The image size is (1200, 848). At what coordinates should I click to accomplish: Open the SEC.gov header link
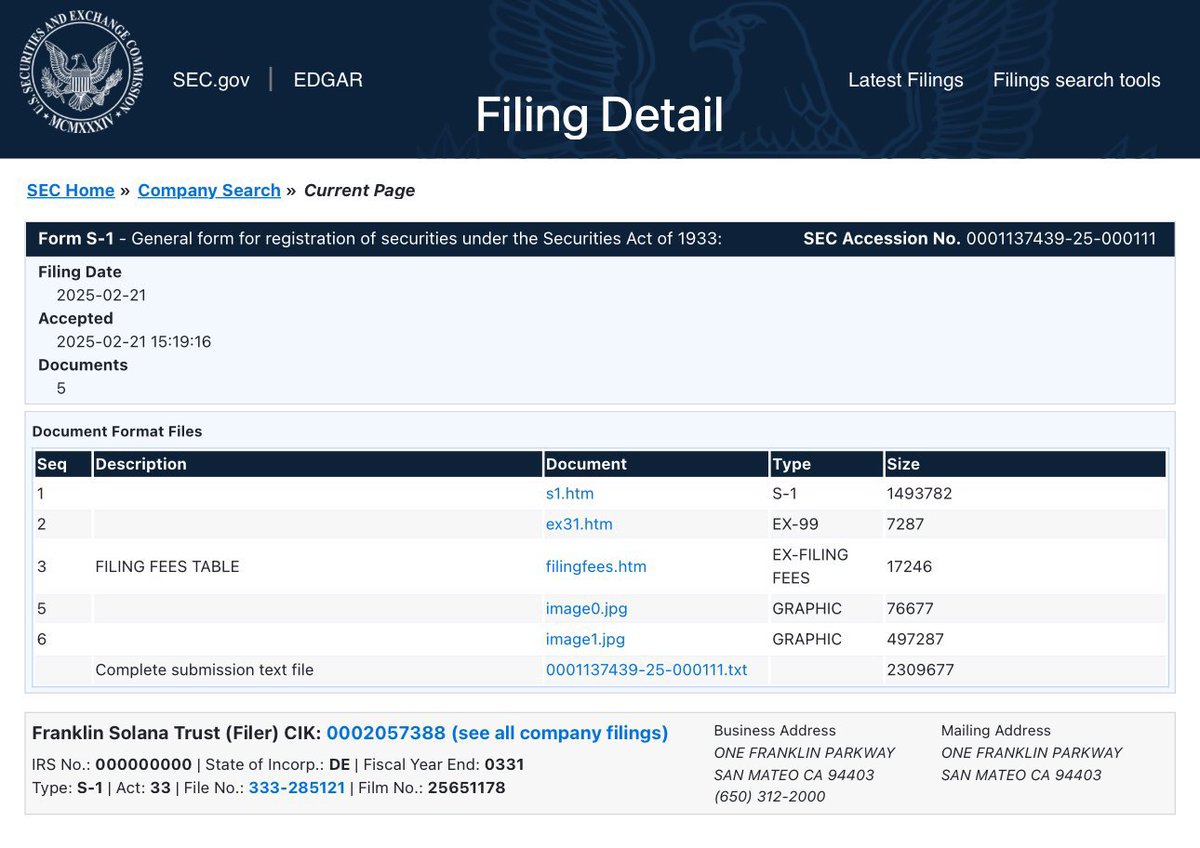tap(211, 80)
